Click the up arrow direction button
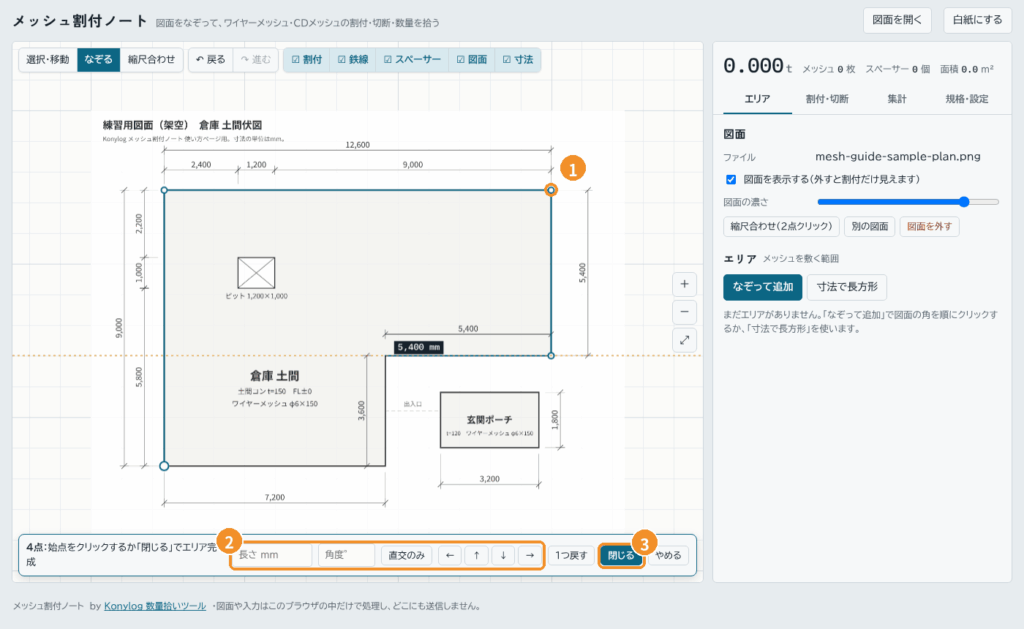 477,555
